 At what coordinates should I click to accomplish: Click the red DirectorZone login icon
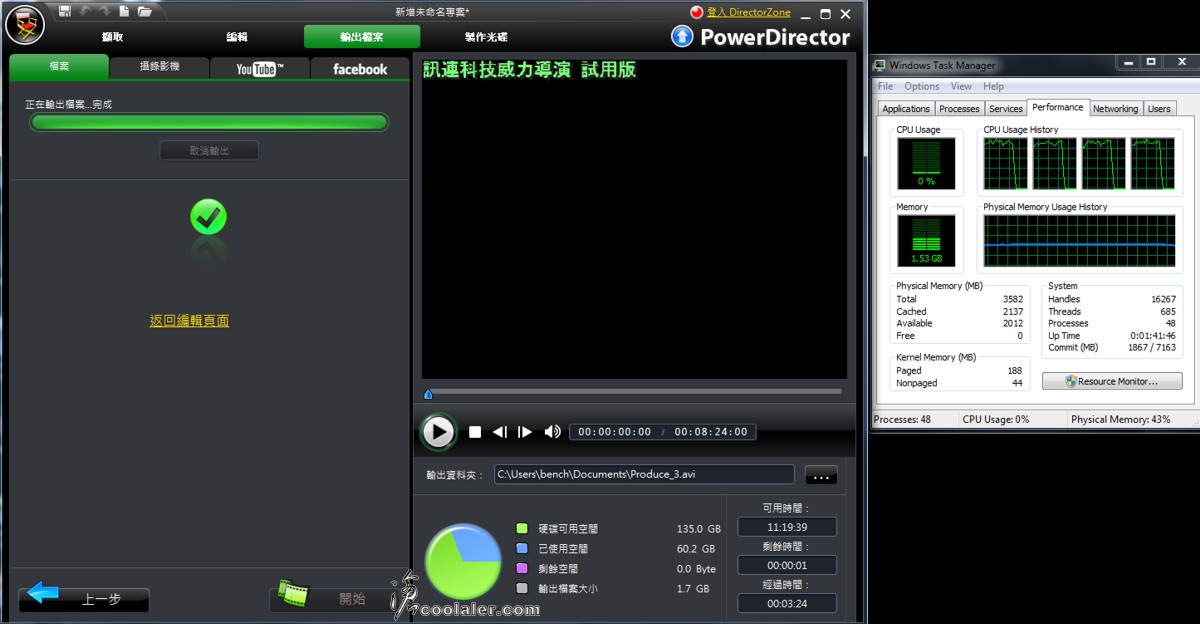(697, 12)
